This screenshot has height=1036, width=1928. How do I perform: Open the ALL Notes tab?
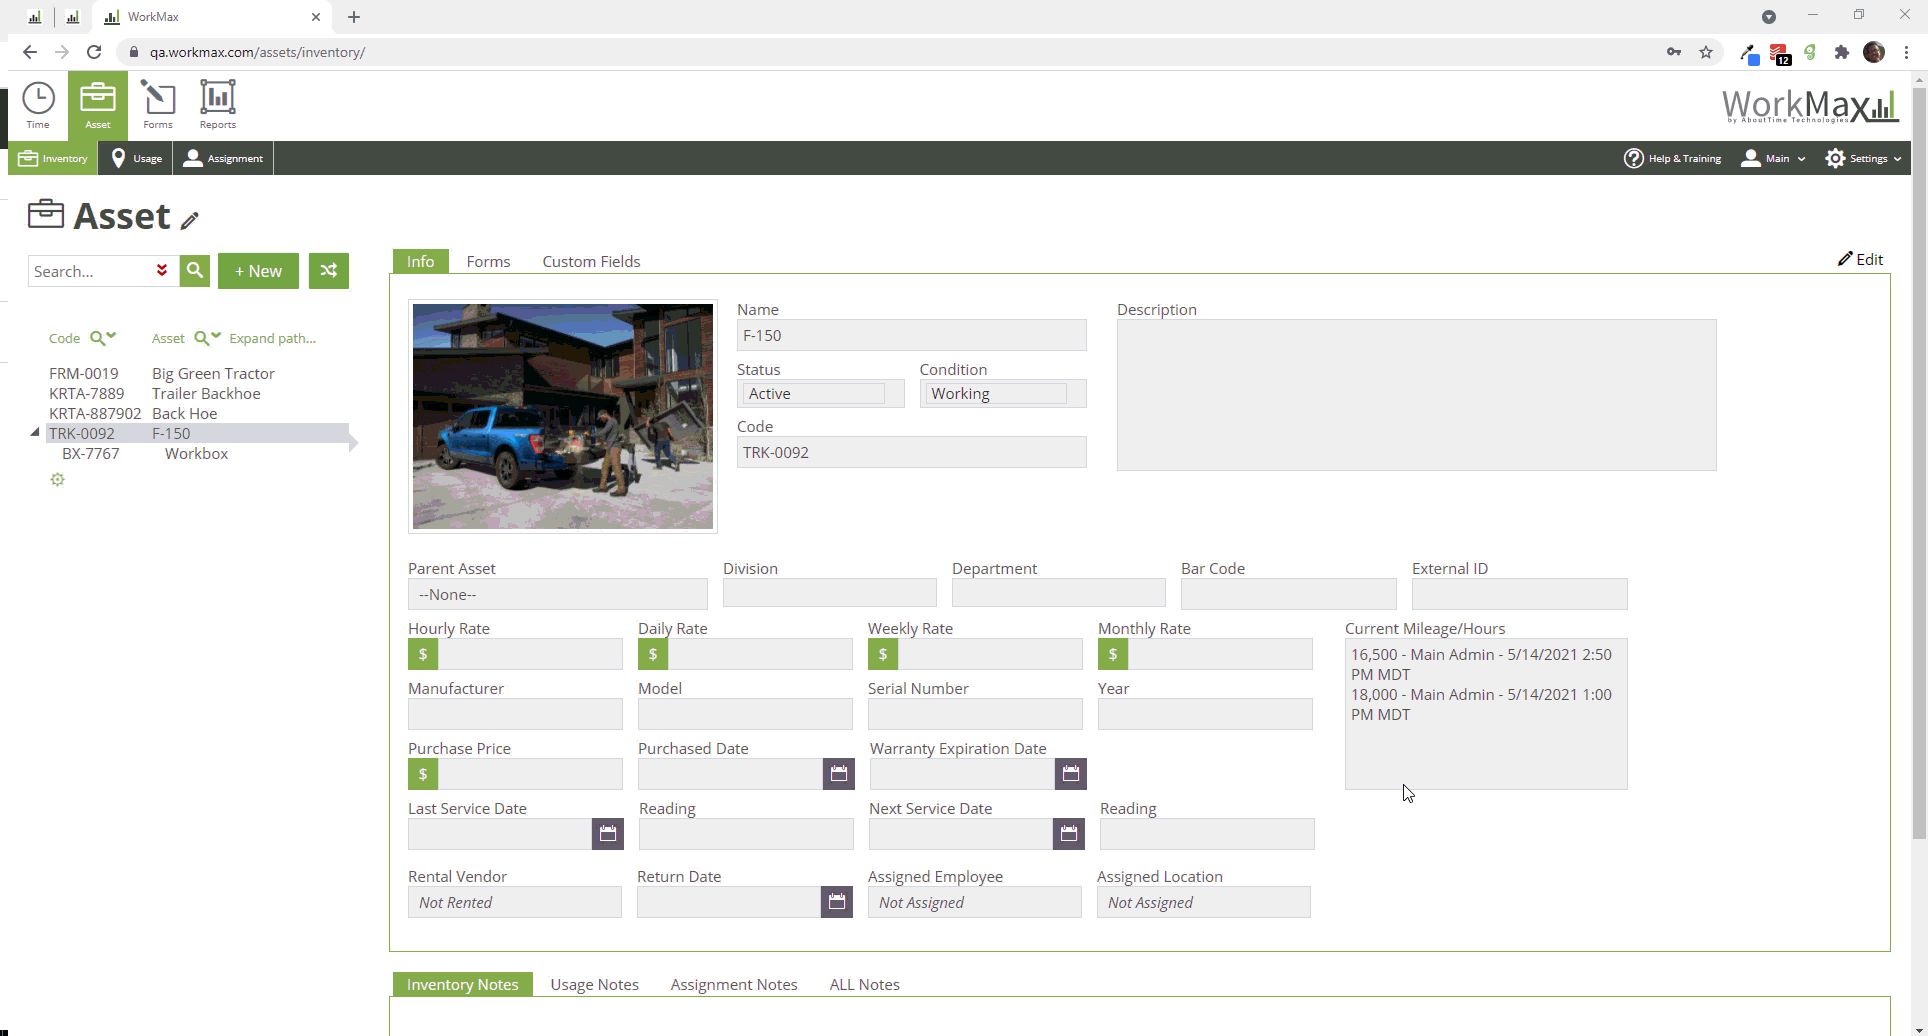click(864, 984)
